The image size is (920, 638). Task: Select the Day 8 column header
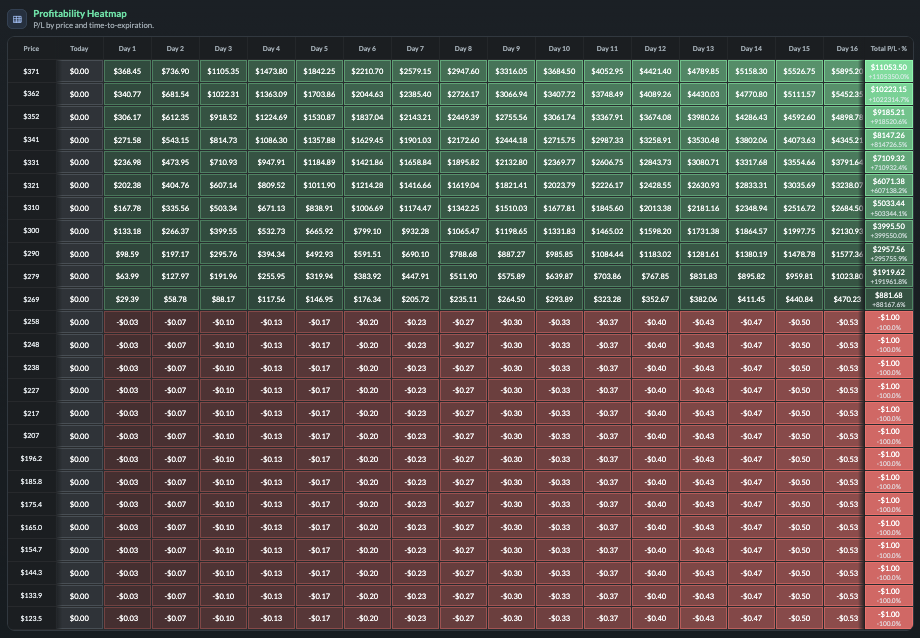point(463,49)
